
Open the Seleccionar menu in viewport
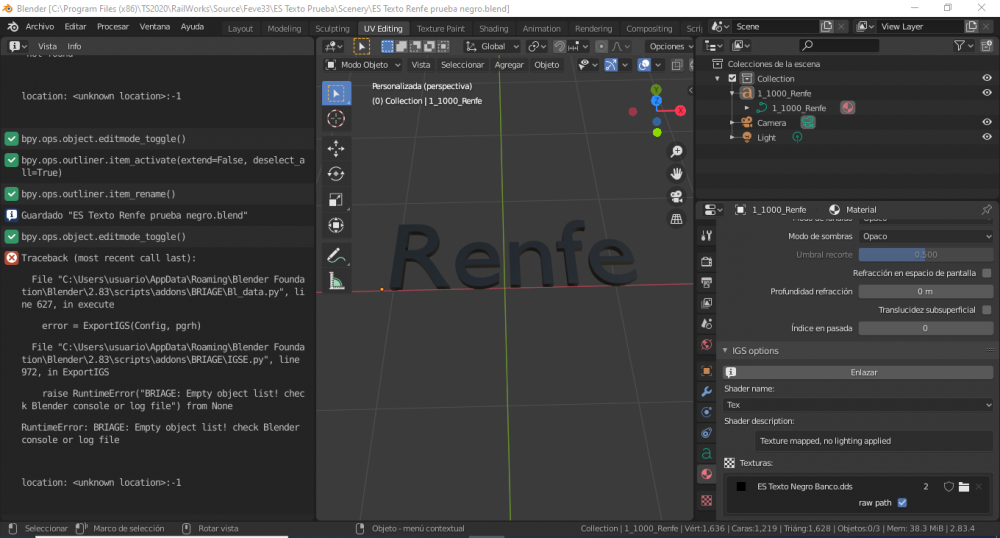click(462, 65)
